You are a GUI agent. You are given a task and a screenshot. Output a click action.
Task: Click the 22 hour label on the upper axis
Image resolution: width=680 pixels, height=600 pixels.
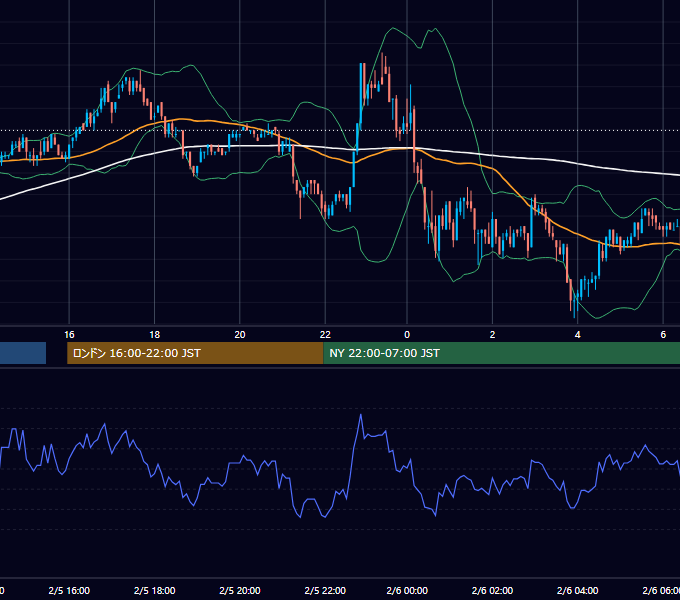pos(325,335)
